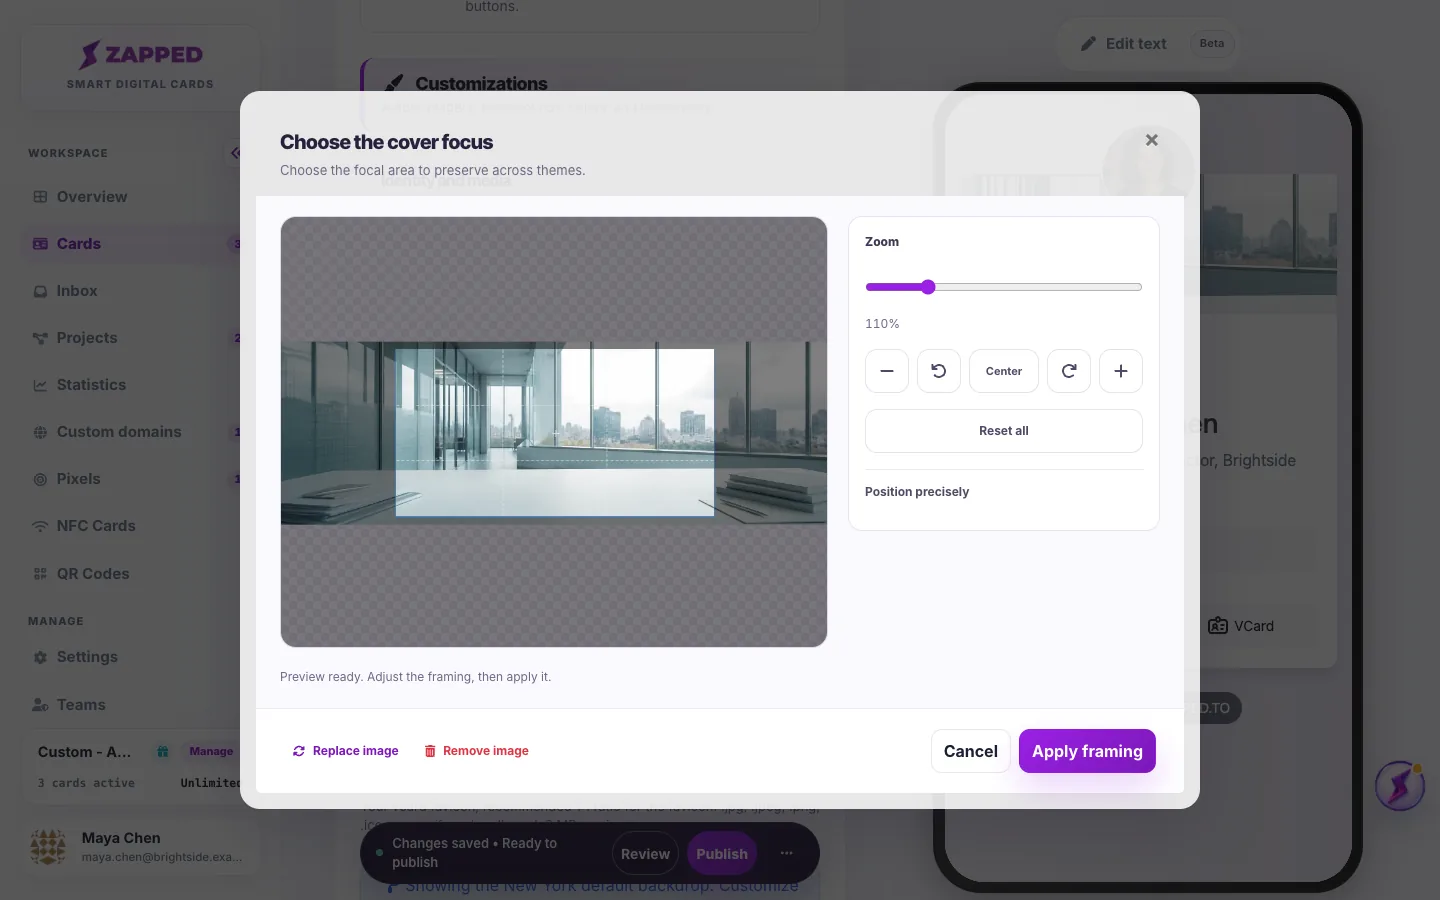Viewport: 1440px width, 900px height.
Task: Open QR Codes in the sidebar
Action: [93, 574]
